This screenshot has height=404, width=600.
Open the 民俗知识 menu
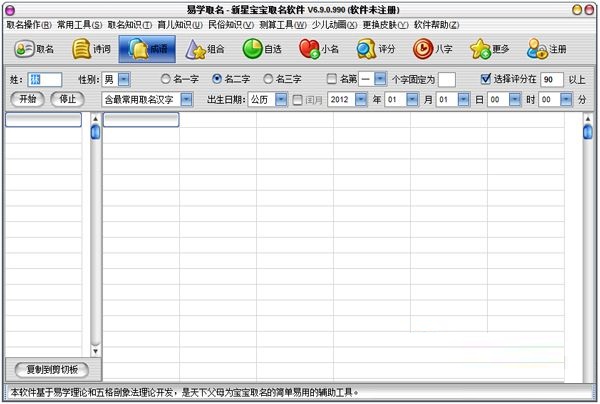click(231, 25)
